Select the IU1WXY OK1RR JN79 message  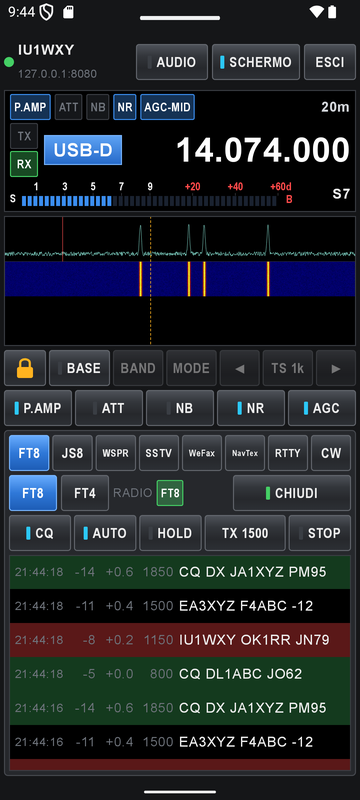[x=180, y=640]
